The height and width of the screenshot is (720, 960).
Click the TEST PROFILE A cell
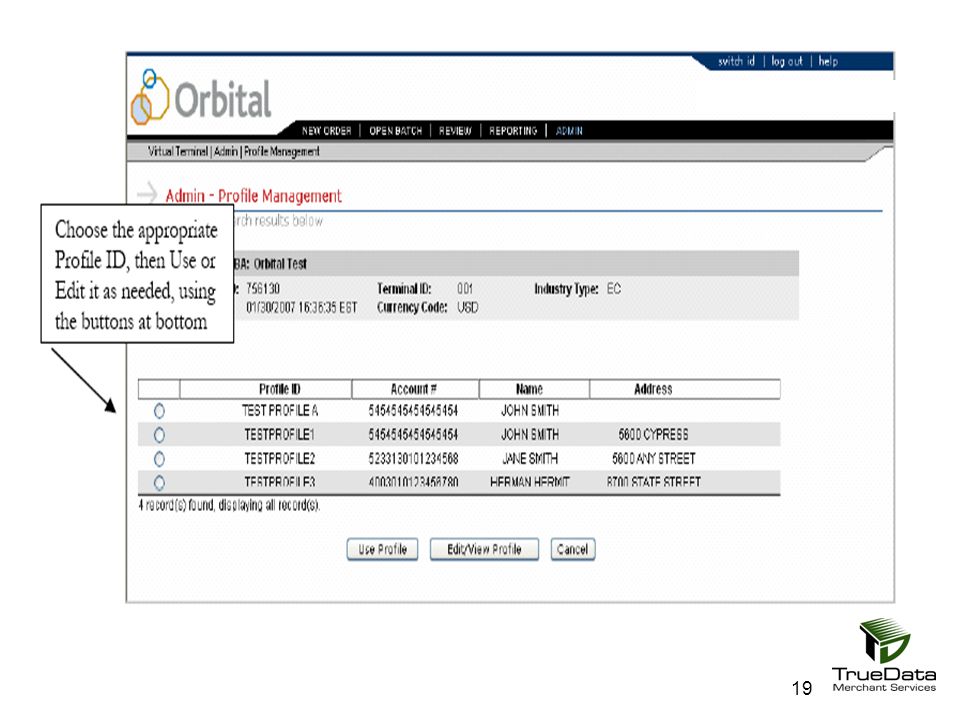pos(280,411)
